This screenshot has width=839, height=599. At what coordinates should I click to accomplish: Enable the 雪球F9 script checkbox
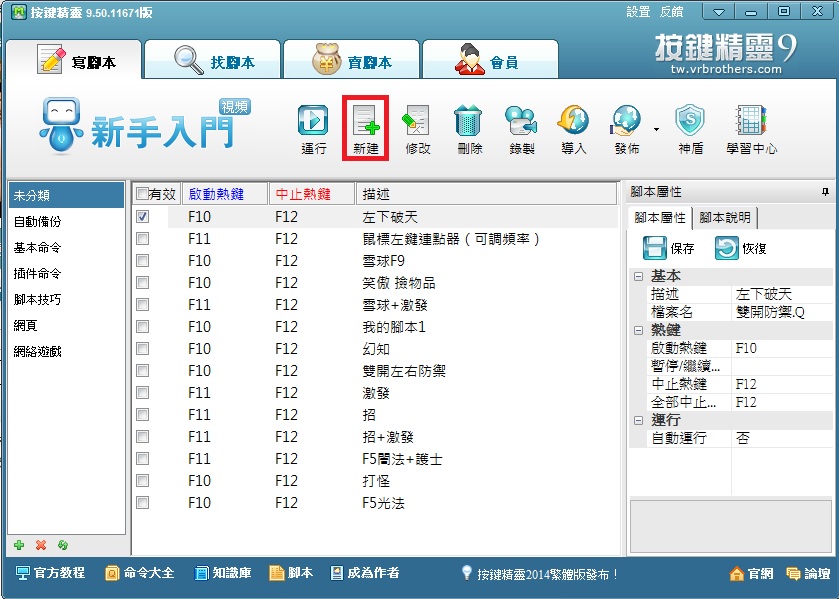(x=142, y=260)
